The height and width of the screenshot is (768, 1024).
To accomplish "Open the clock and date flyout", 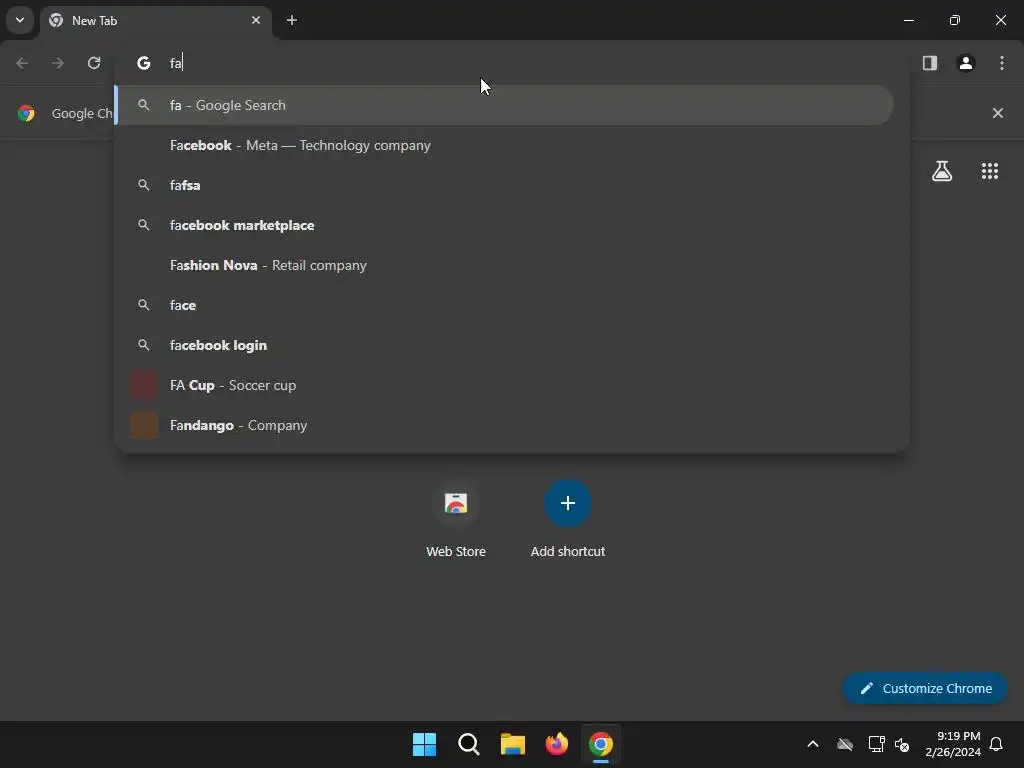I will tap(953, 744).
